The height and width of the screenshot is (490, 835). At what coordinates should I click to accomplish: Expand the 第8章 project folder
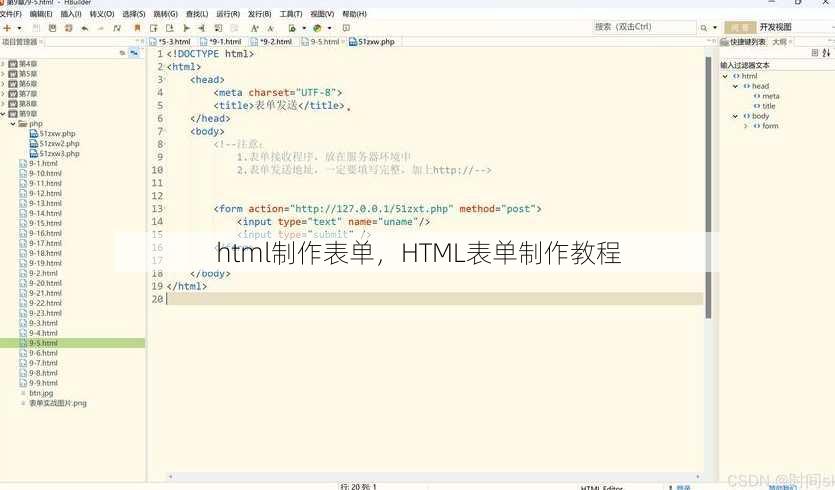3,104
